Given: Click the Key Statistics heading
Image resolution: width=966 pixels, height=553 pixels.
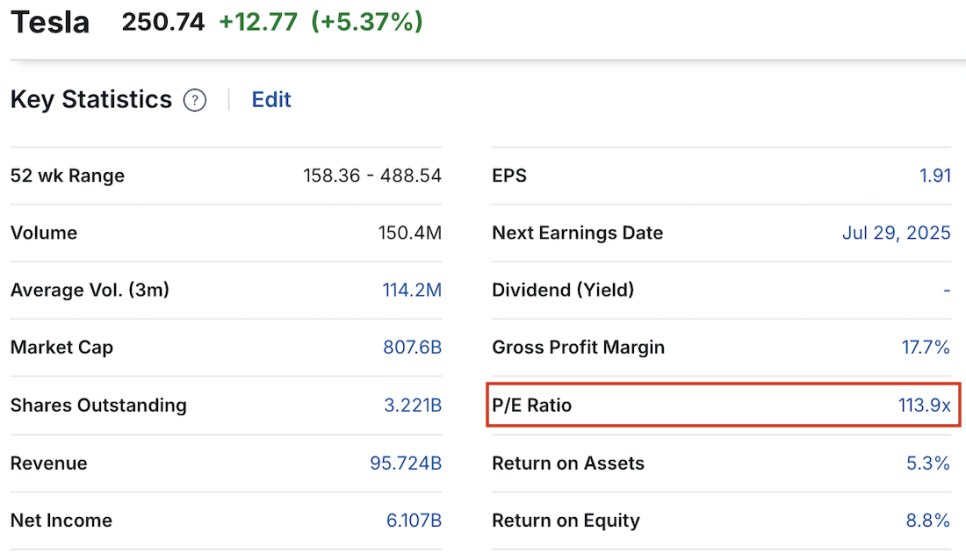Looking at the screenshot, I should pos(91,100).
